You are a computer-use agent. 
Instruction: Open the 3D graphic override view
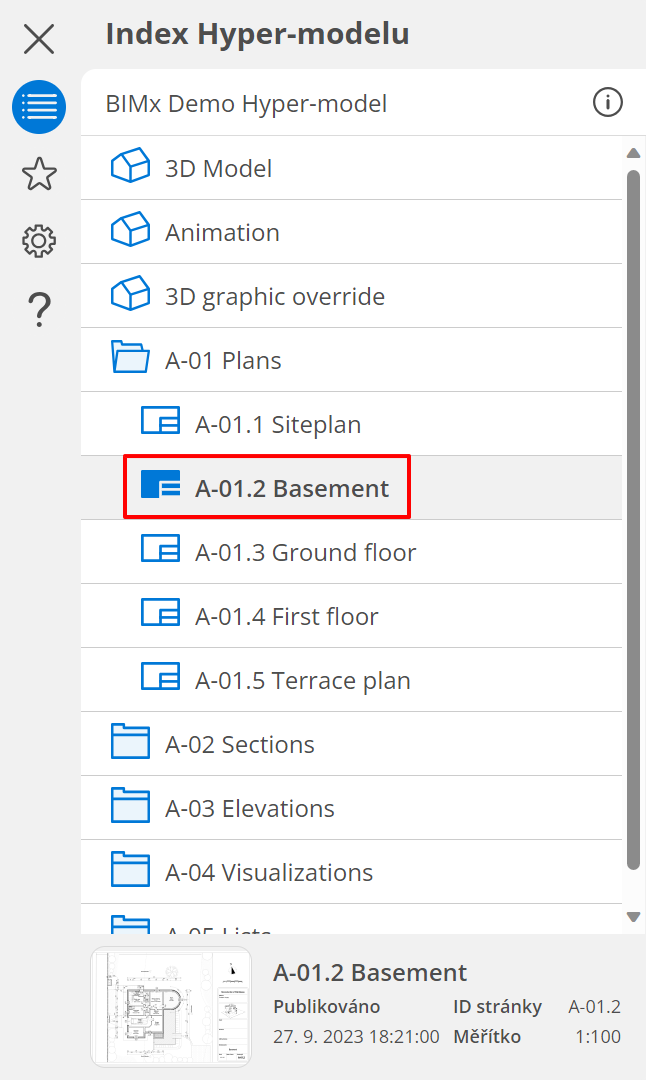pyautogui.click(x=274, y=296)
